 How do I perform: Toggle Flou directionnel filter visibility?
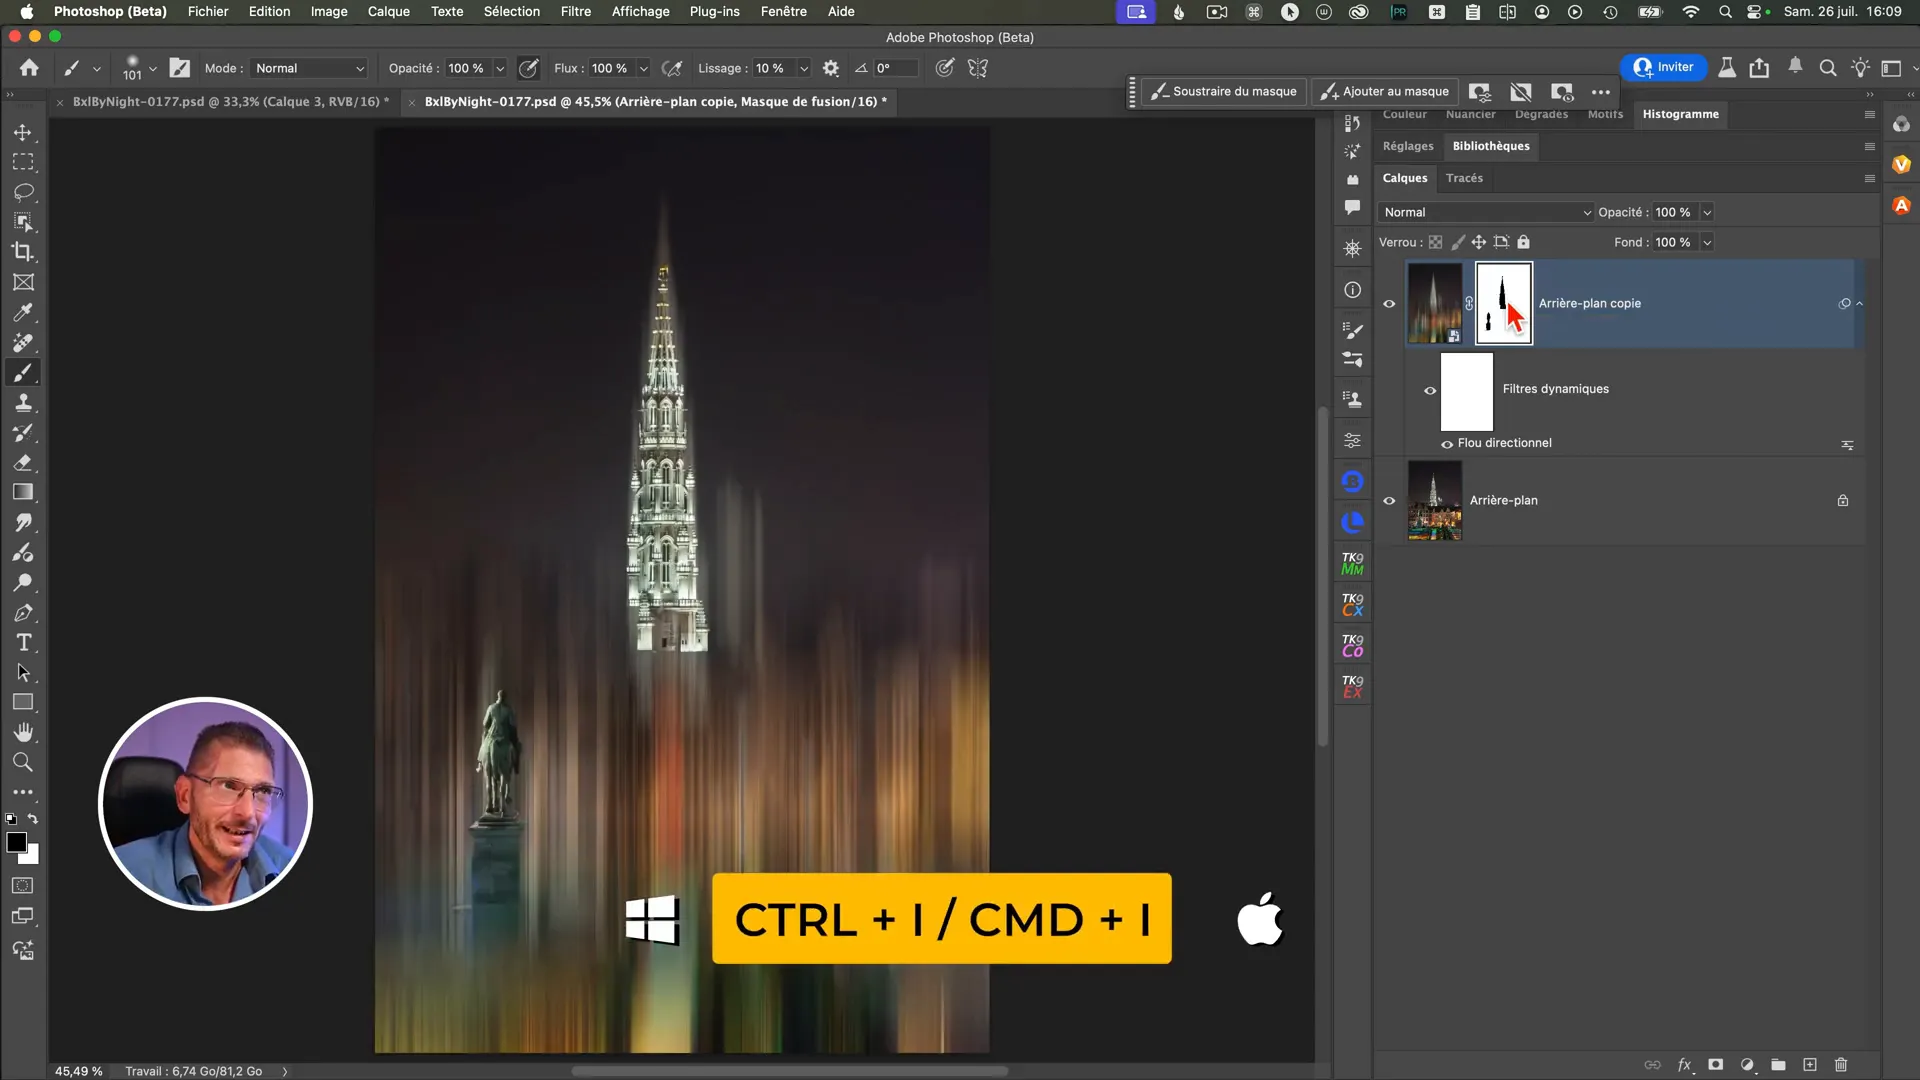(x=1447, y=444)
